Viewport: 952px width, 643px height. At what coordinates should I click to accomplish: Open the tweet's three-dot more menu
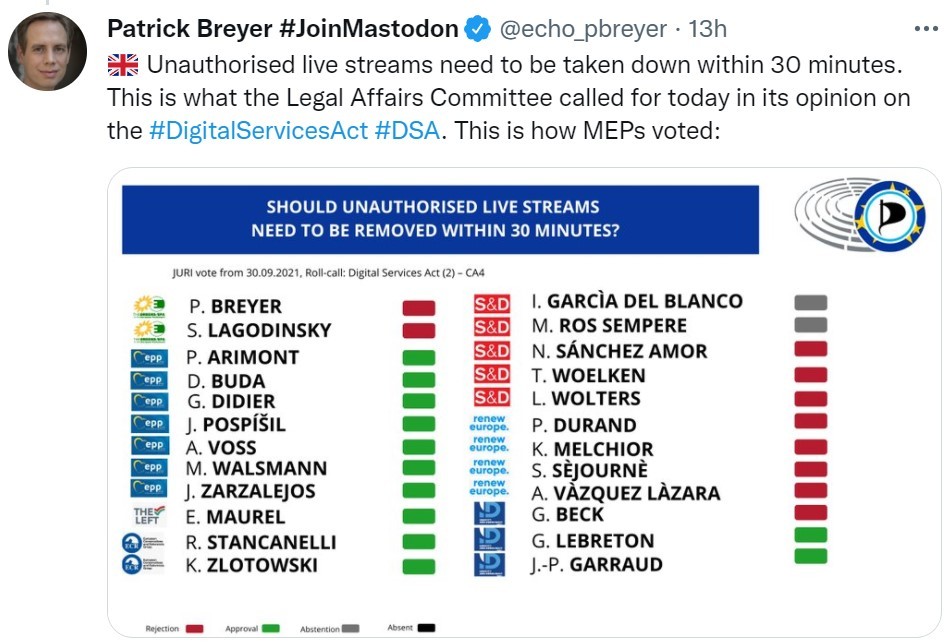(926, 29)
